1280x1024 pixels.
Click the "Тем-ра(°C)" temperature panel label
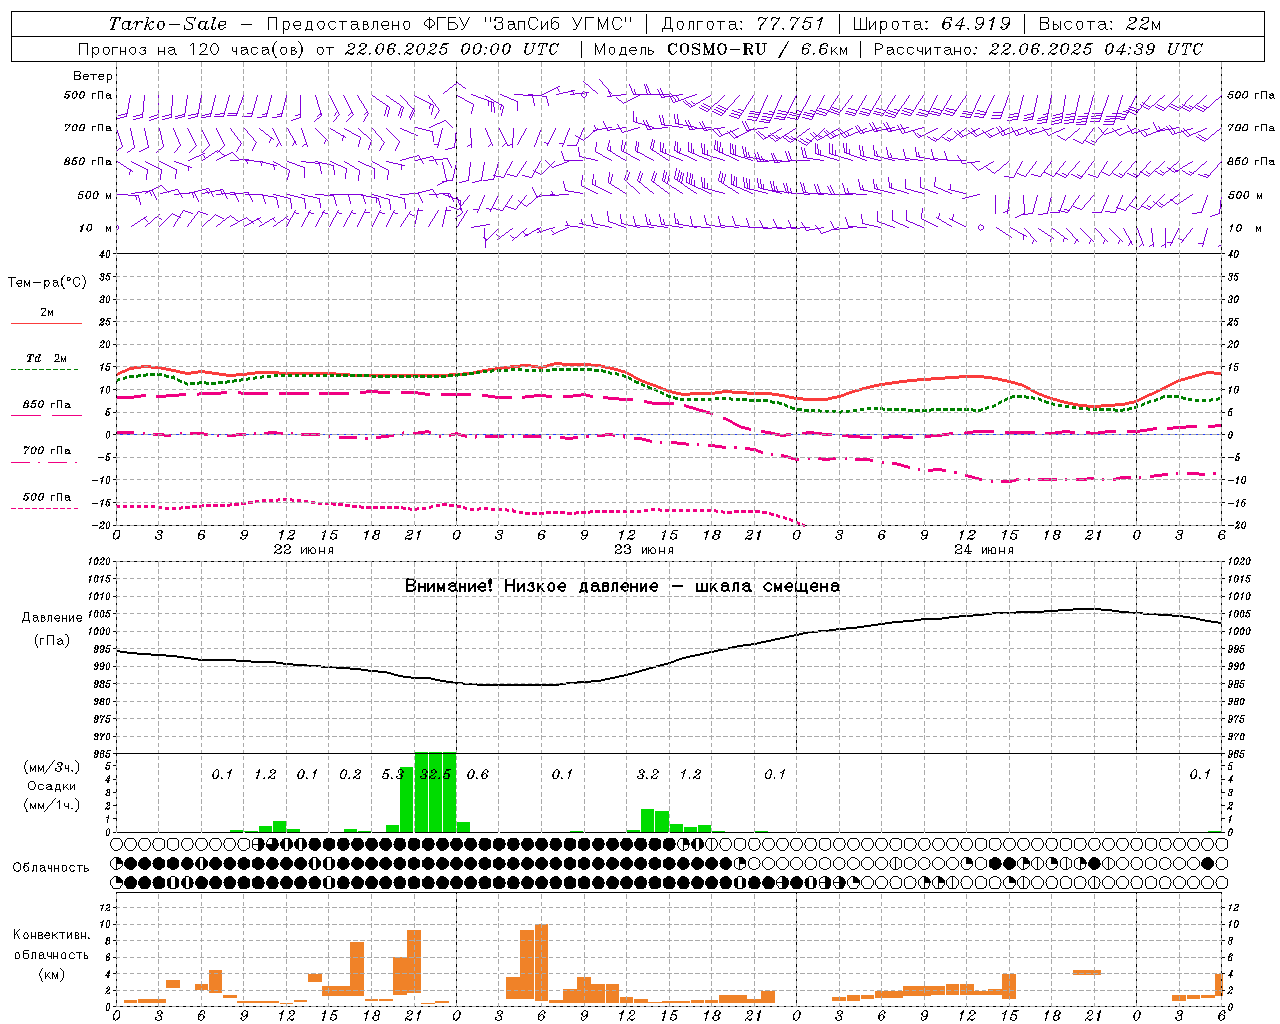click(x=47, y=283)
